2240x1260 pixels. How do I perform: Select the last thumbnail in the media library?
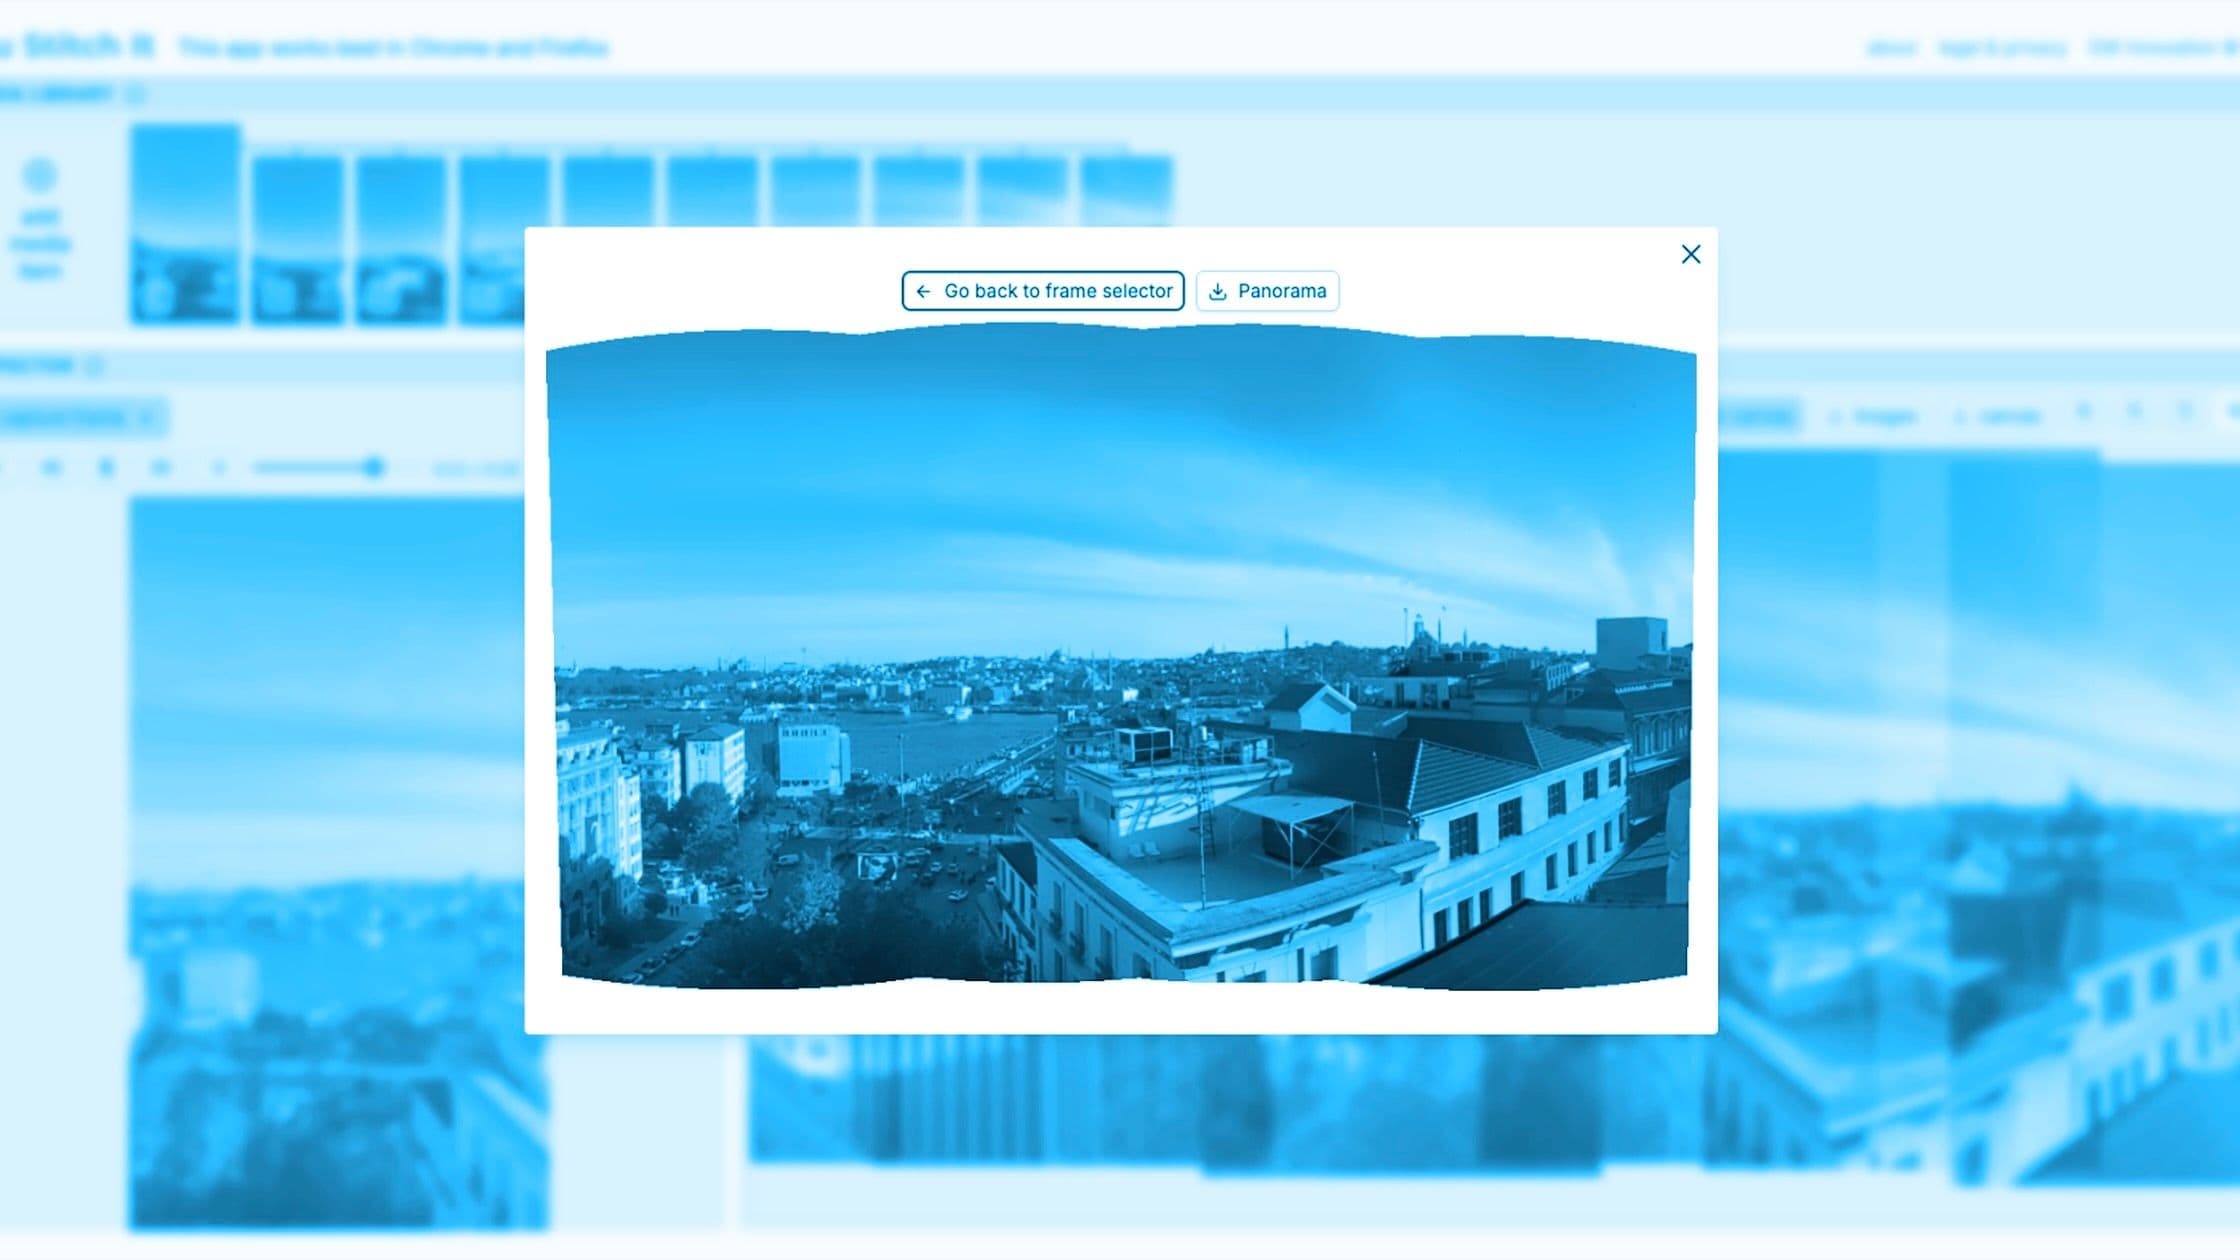pos(1126,190)
